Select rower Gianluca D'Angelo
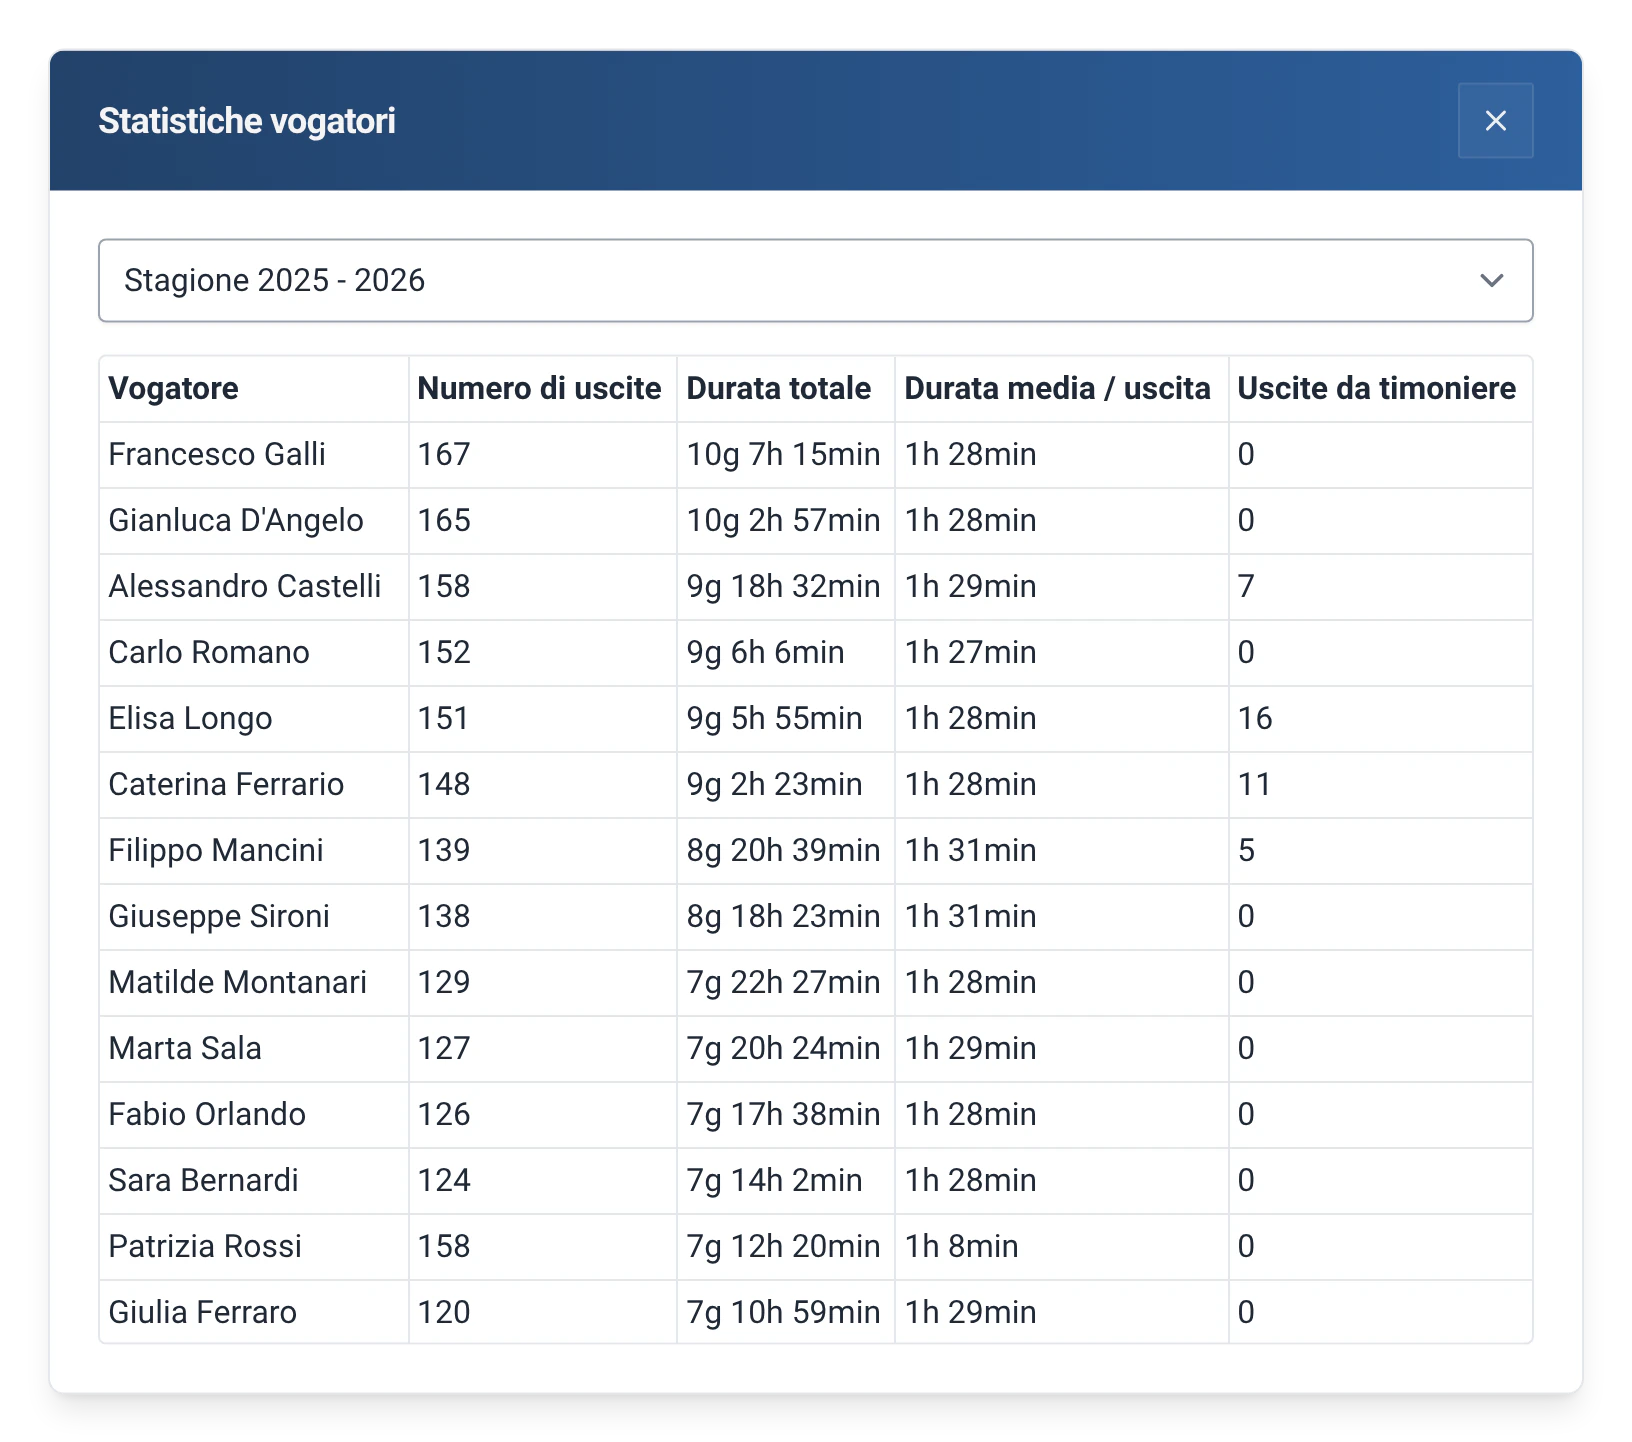Viewport: 1632px width, 1442px height. pyautogui.click(x=236, y=520)
